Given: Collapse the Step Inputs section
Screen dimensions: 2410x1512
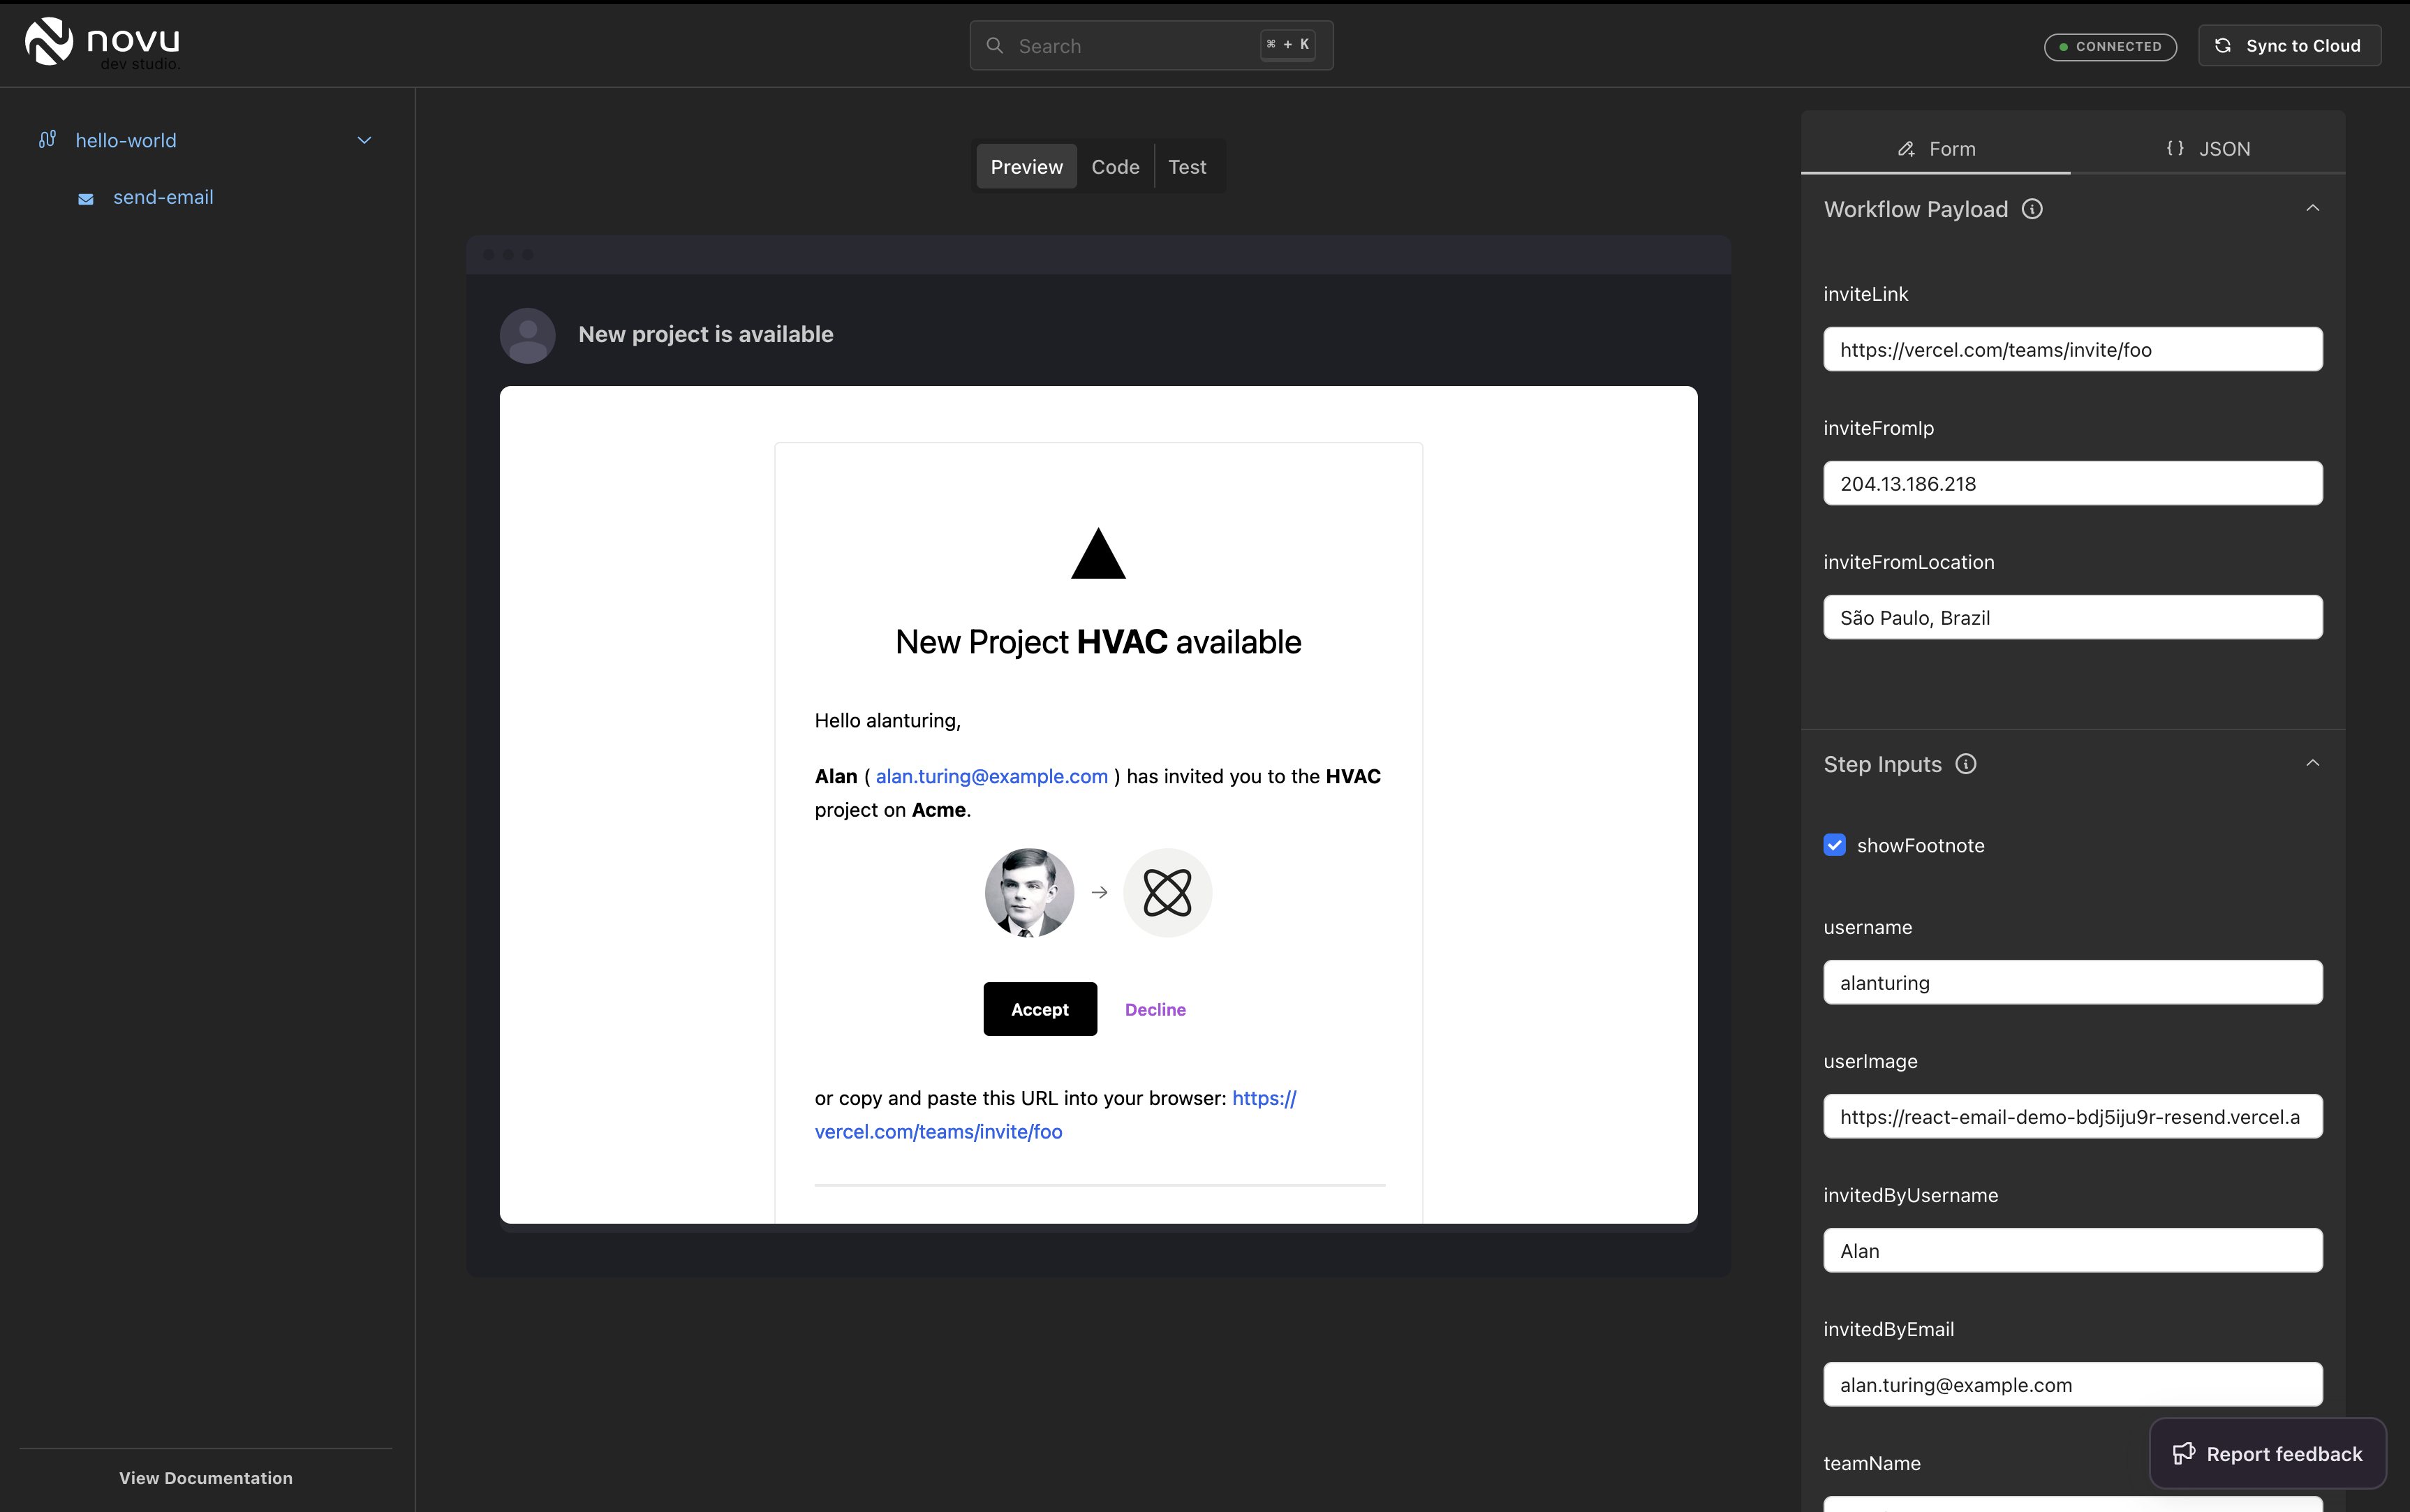Looking at the screenshot, I should (2312, 764).
